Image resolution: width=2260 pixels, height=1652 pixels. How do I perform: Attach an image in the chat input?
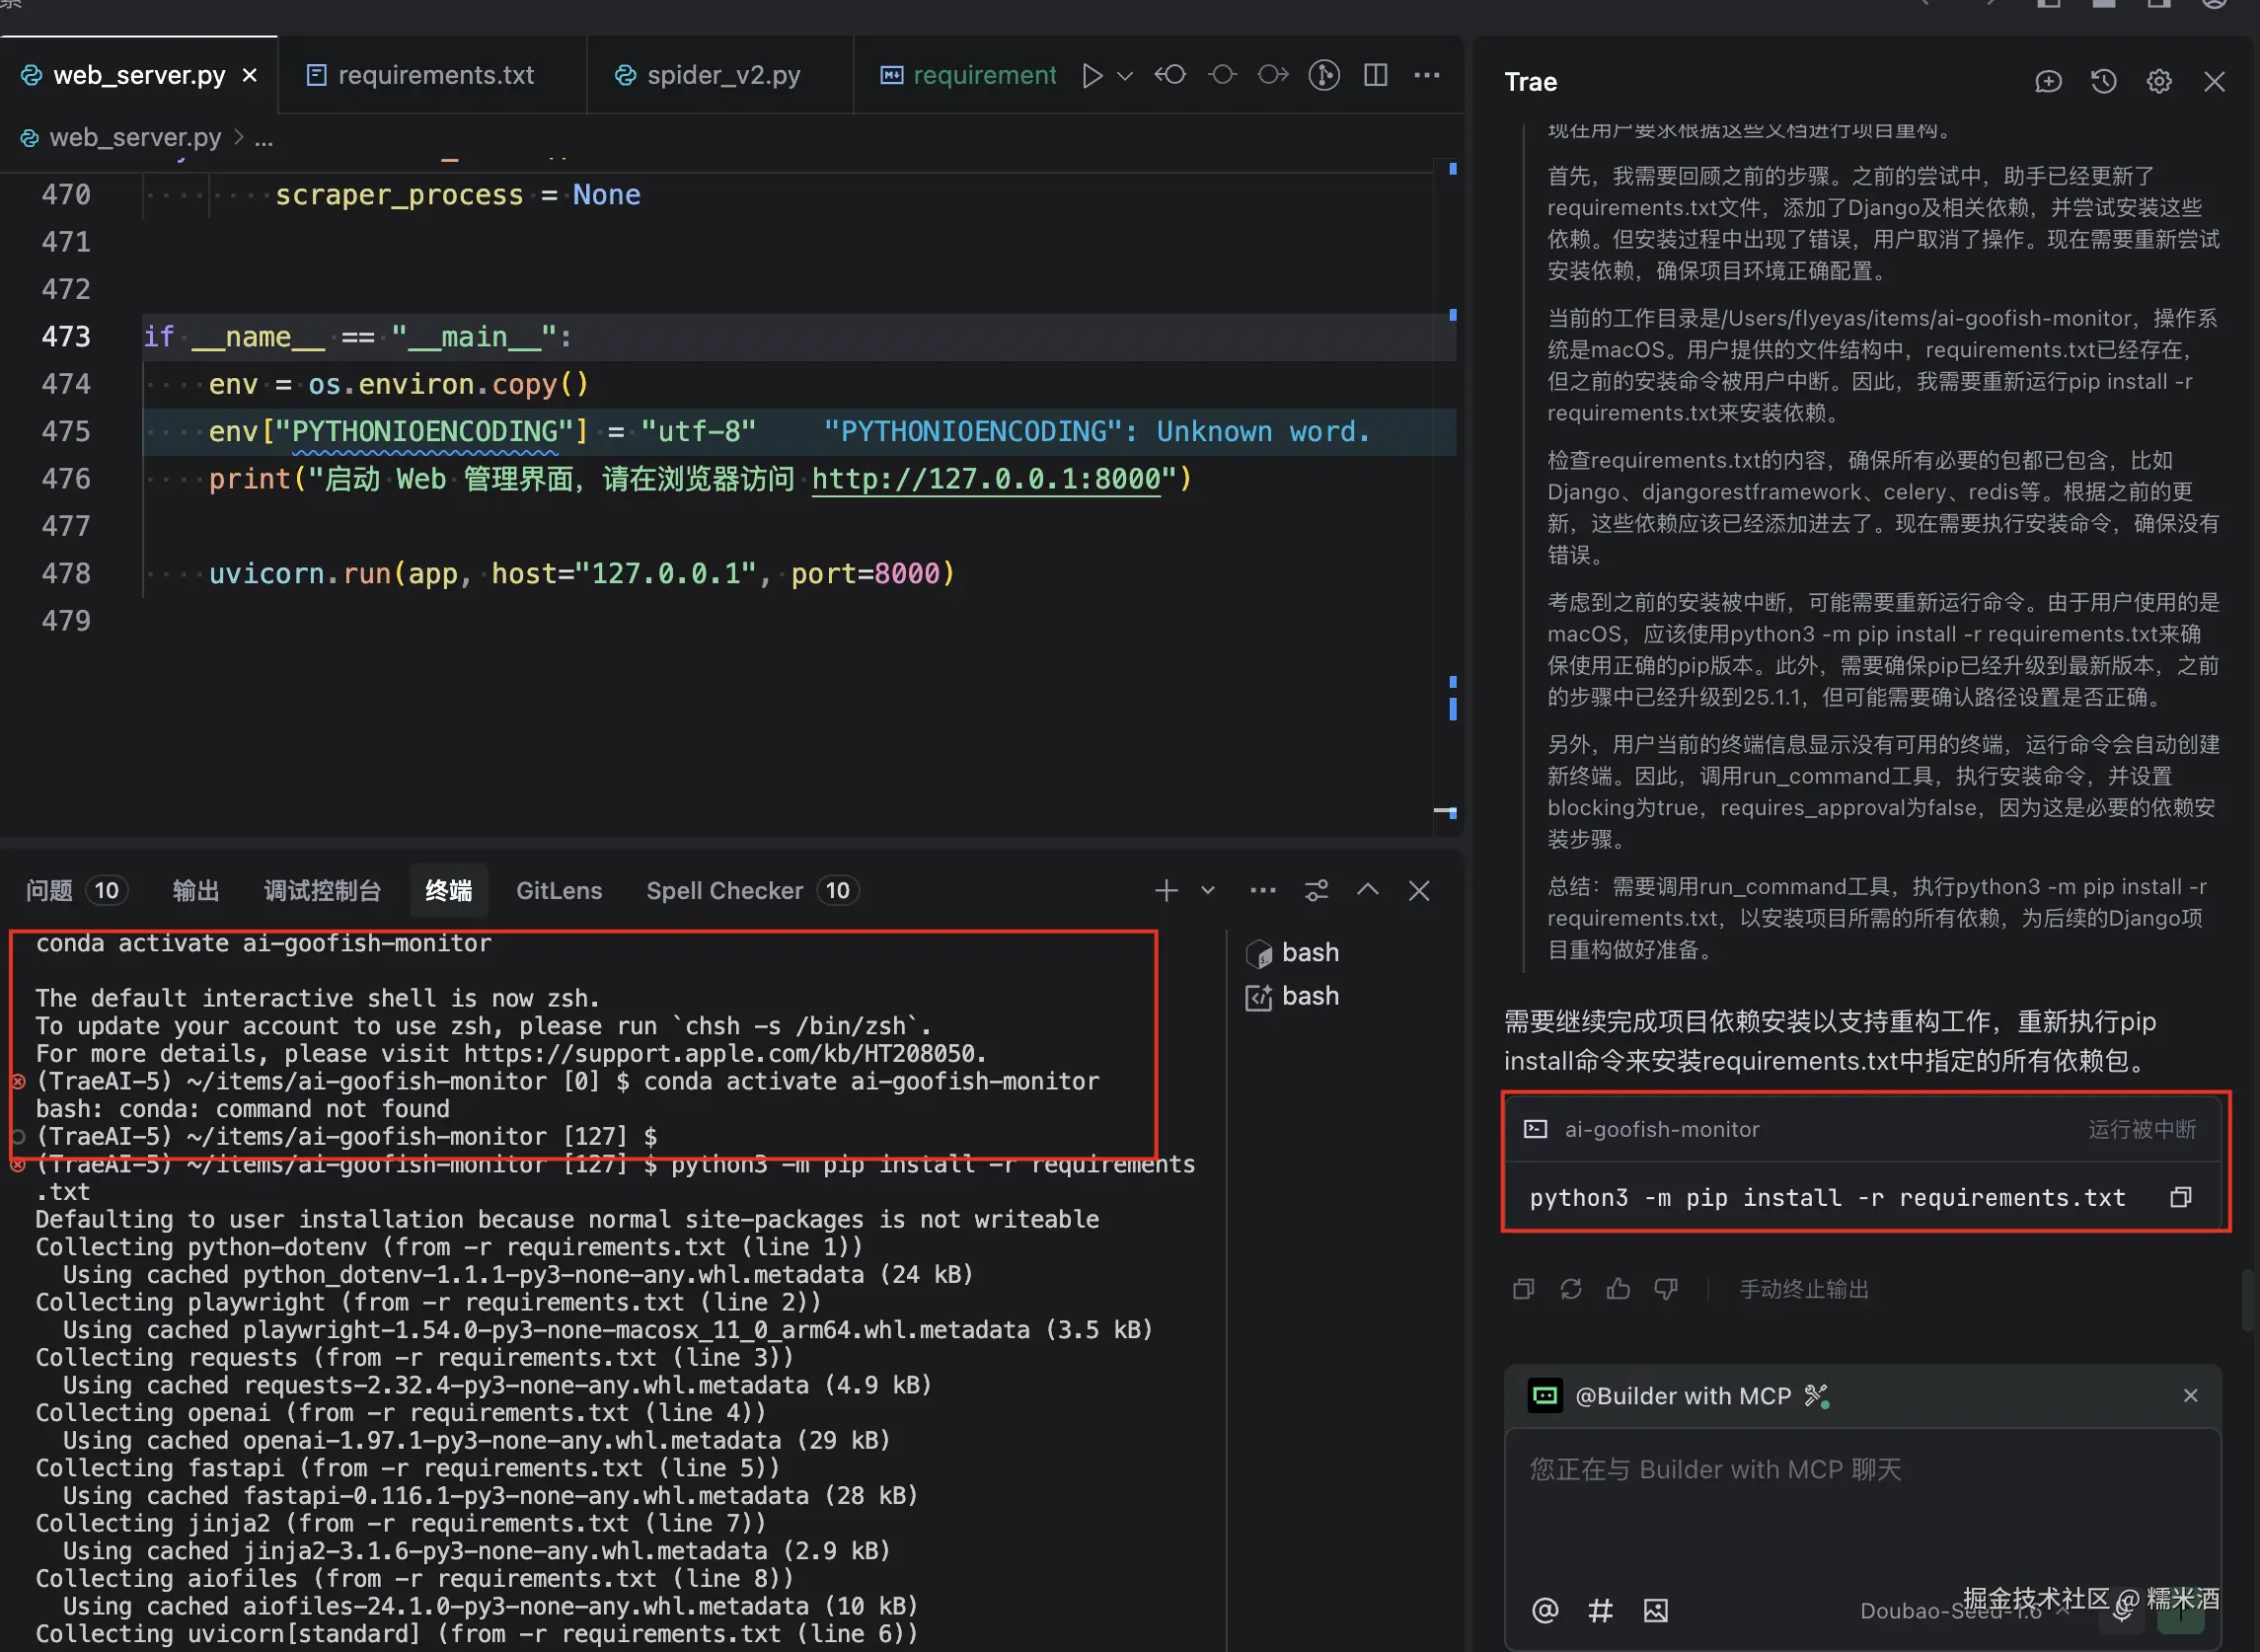1656,1610
